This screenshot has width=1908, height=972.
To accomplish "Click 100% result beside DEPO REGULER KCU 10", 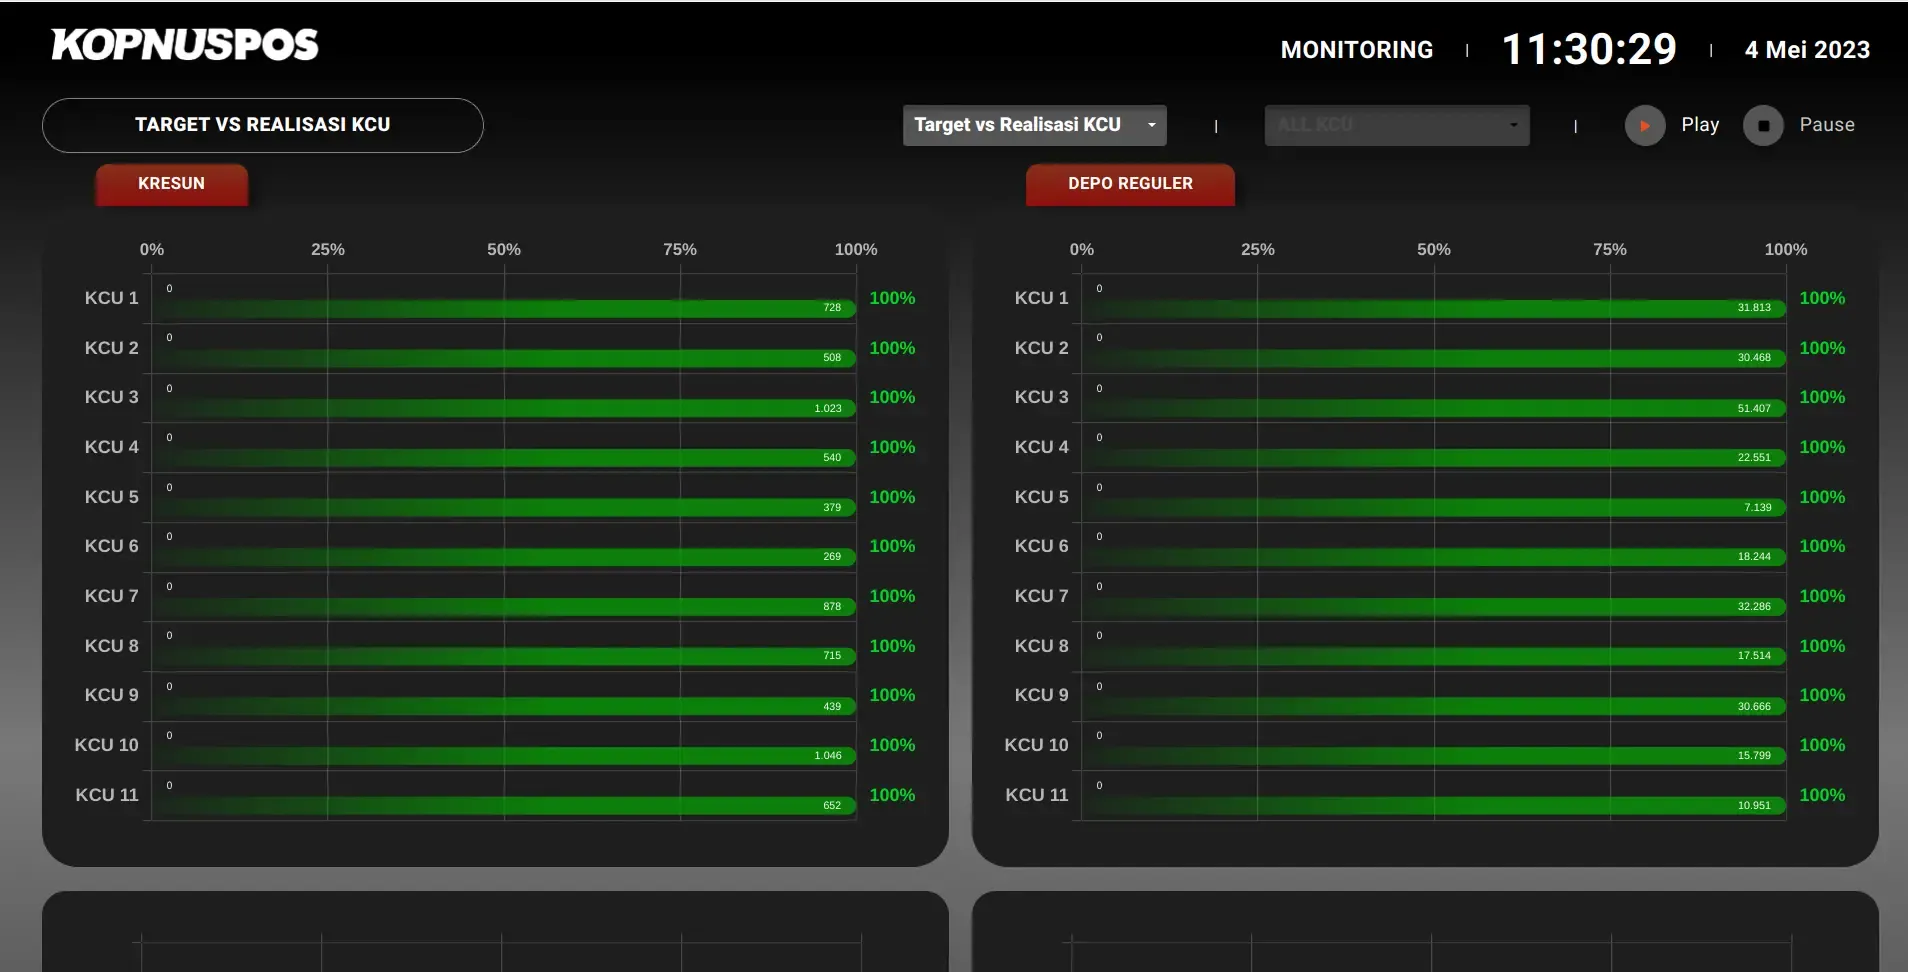I will point(1822,745).
